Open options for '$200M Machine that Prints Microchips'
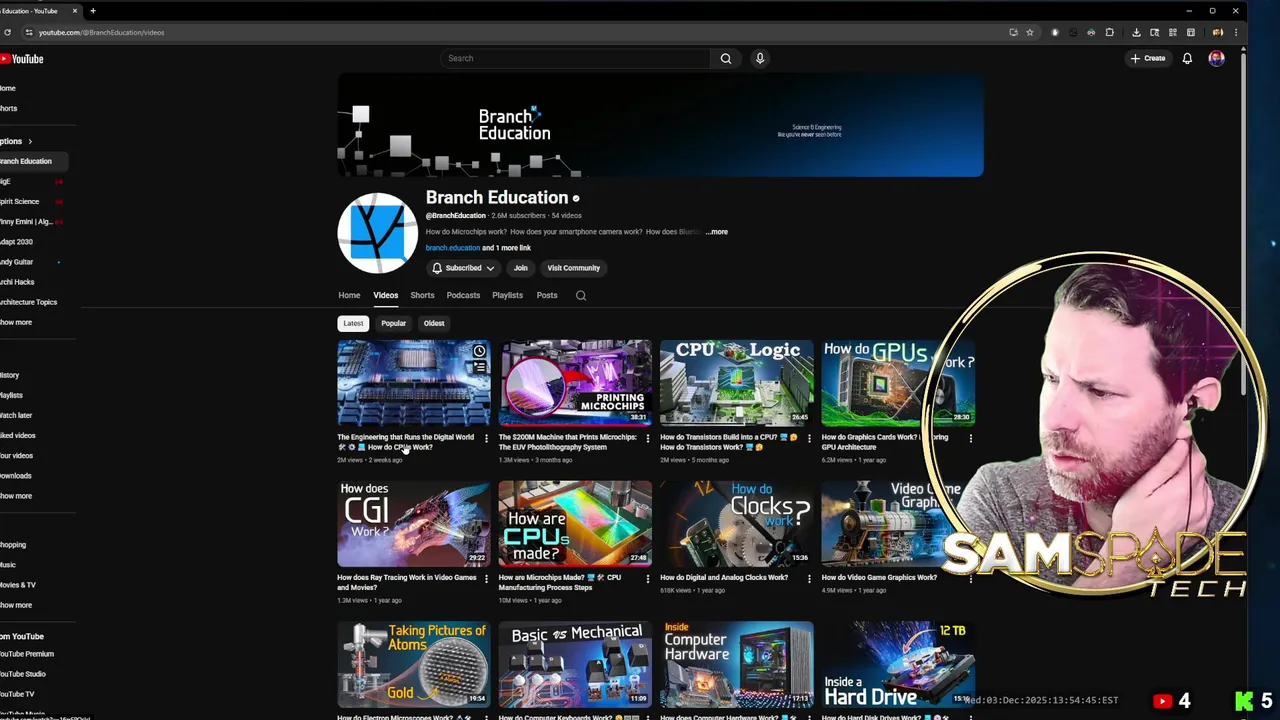Image resolution: width=1280 pixels, height=720 pixels. click(x=647, y=438)
